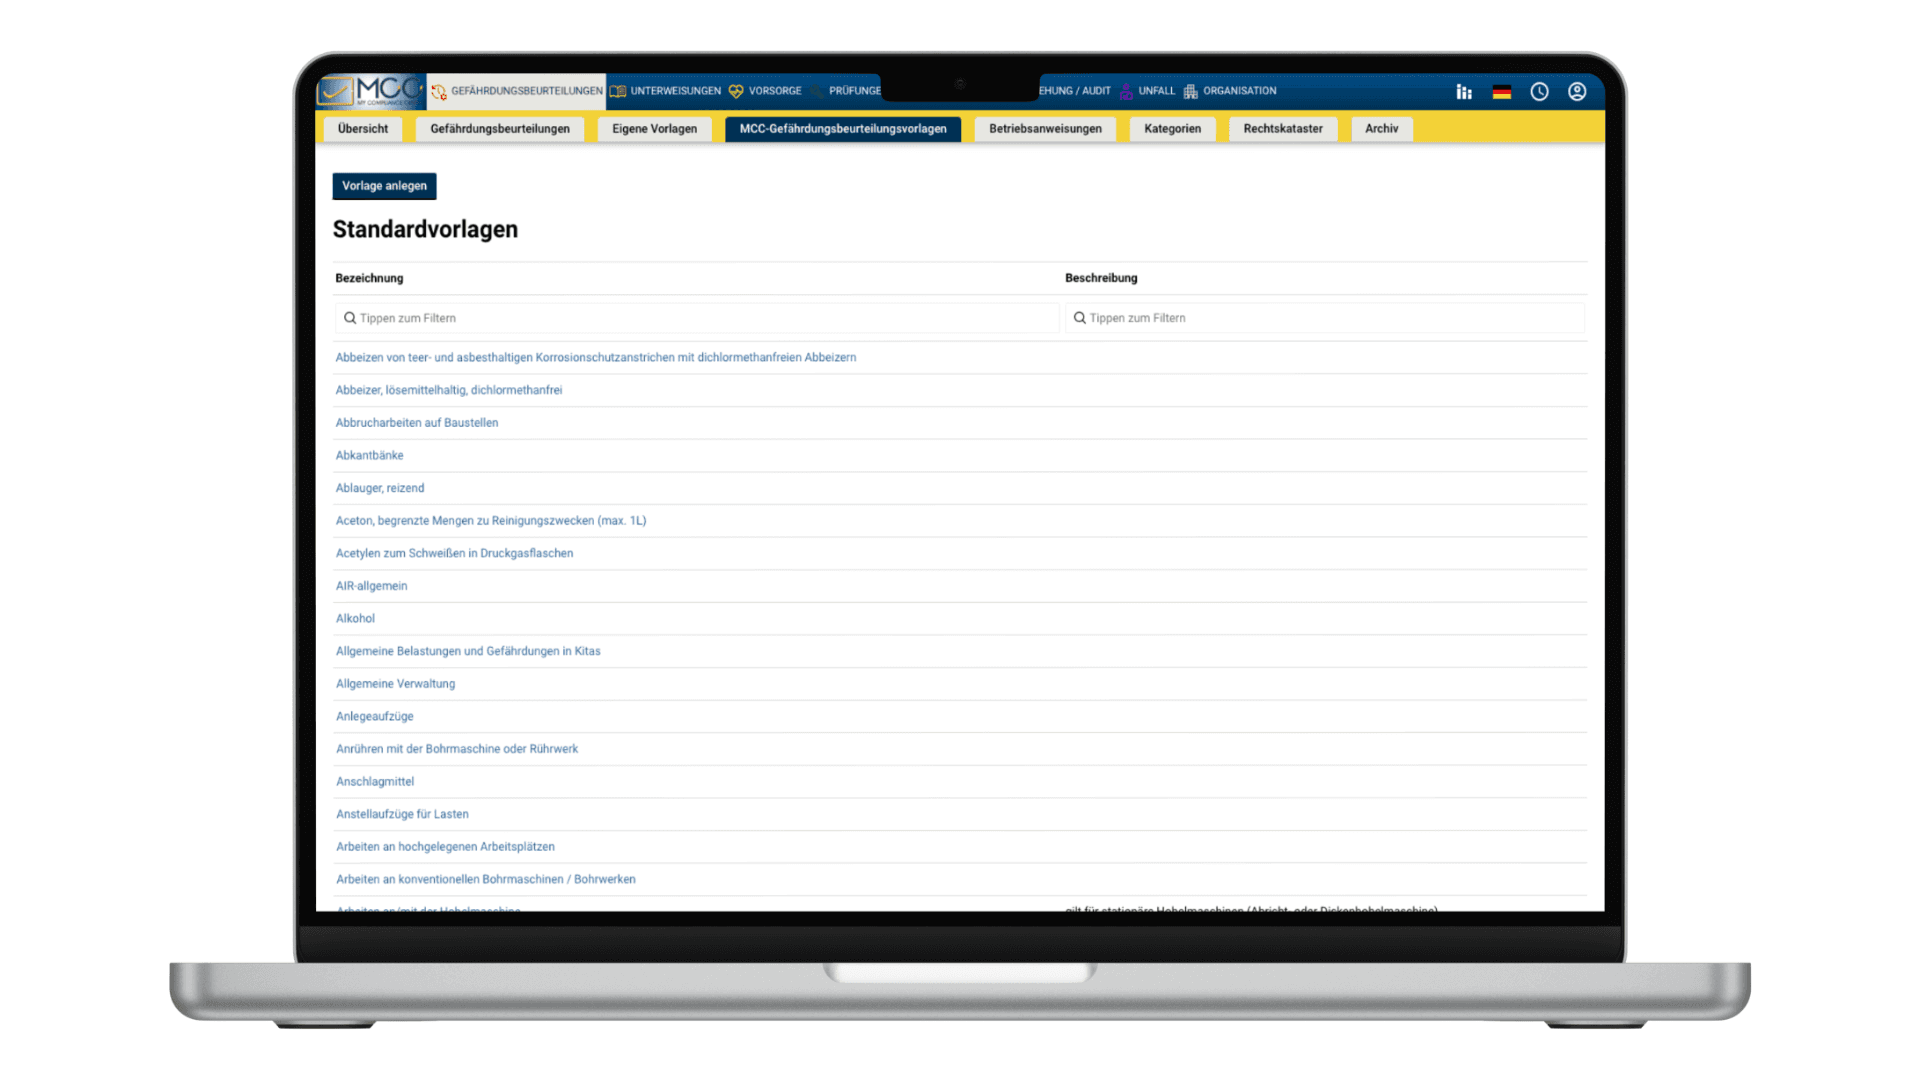The height and width of the screenshot is (1080, 1920).
Task: Open Anrühren mit der Bohrmaschine oder Rührwerk
Action: click(457, 749)
